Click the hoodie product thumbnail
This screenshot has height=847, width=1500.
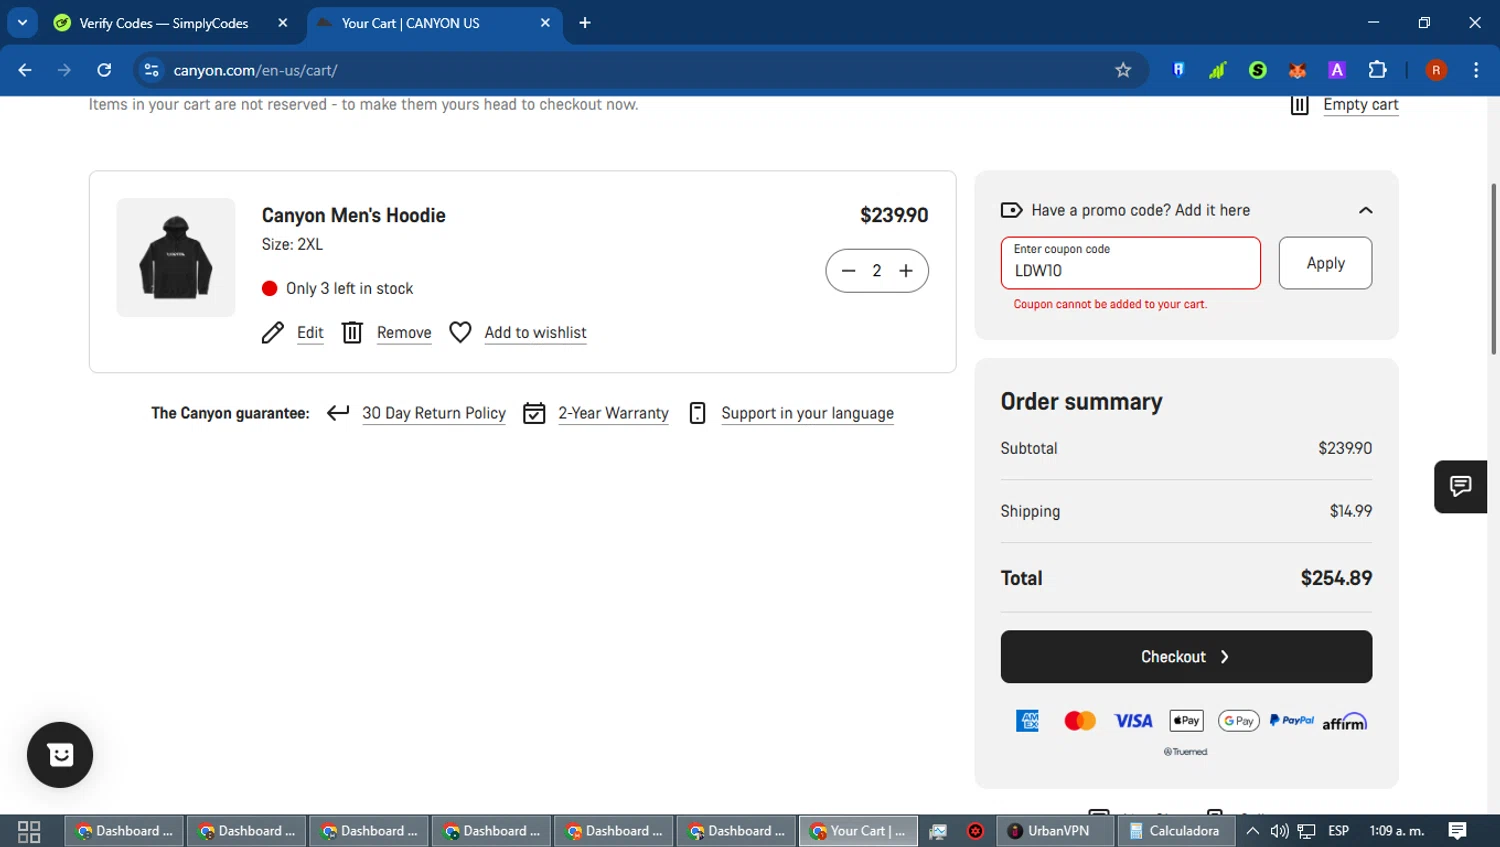pyautogui.click(x=176, y=258)
